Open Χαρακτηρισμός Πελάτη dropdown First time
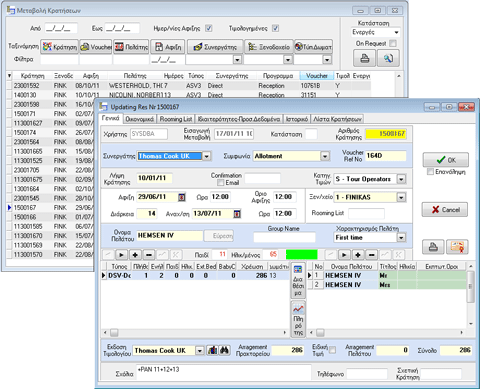Viewport: 480px width, 389px height. point(401,238)
